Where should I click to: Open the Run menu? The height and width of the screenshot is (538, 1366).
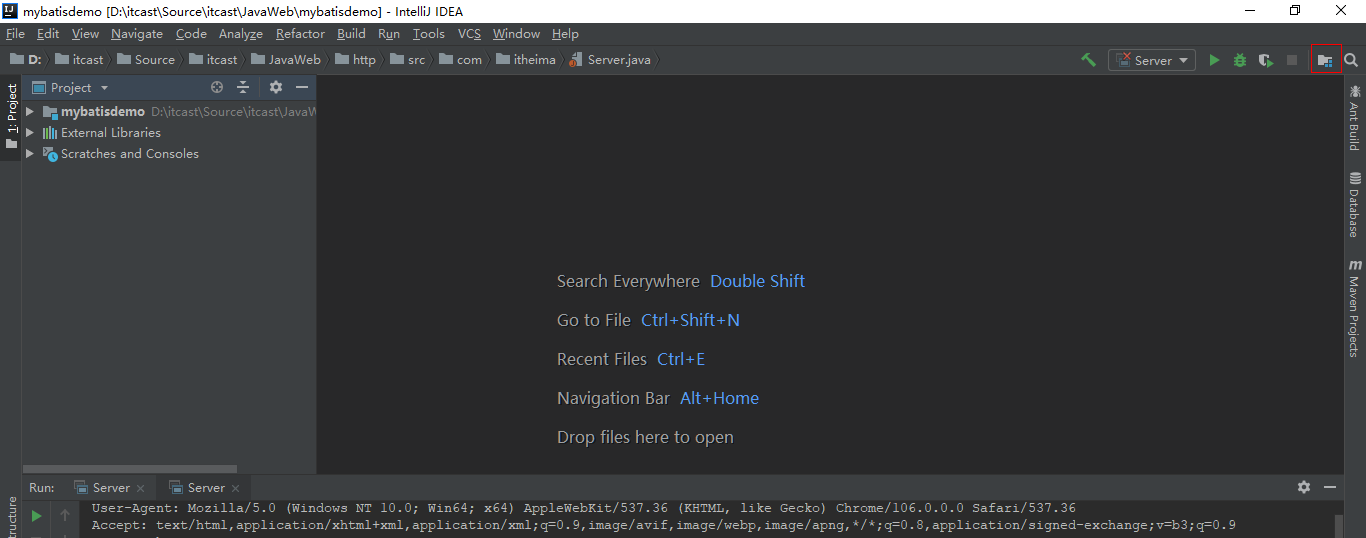(x=389, y=34)
